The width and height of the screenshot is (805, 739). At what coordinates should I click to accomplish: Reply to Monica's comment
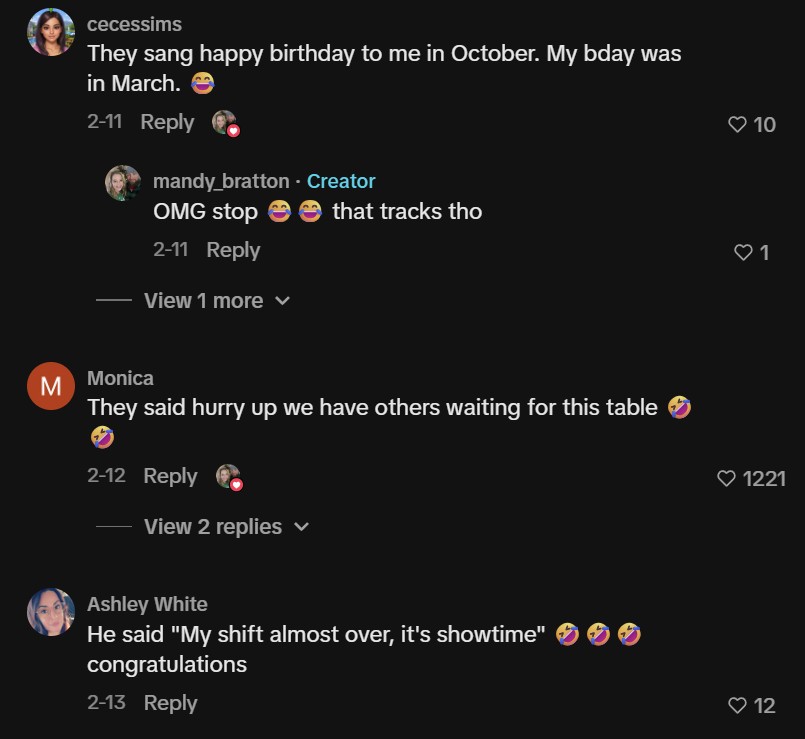[170, 476]
